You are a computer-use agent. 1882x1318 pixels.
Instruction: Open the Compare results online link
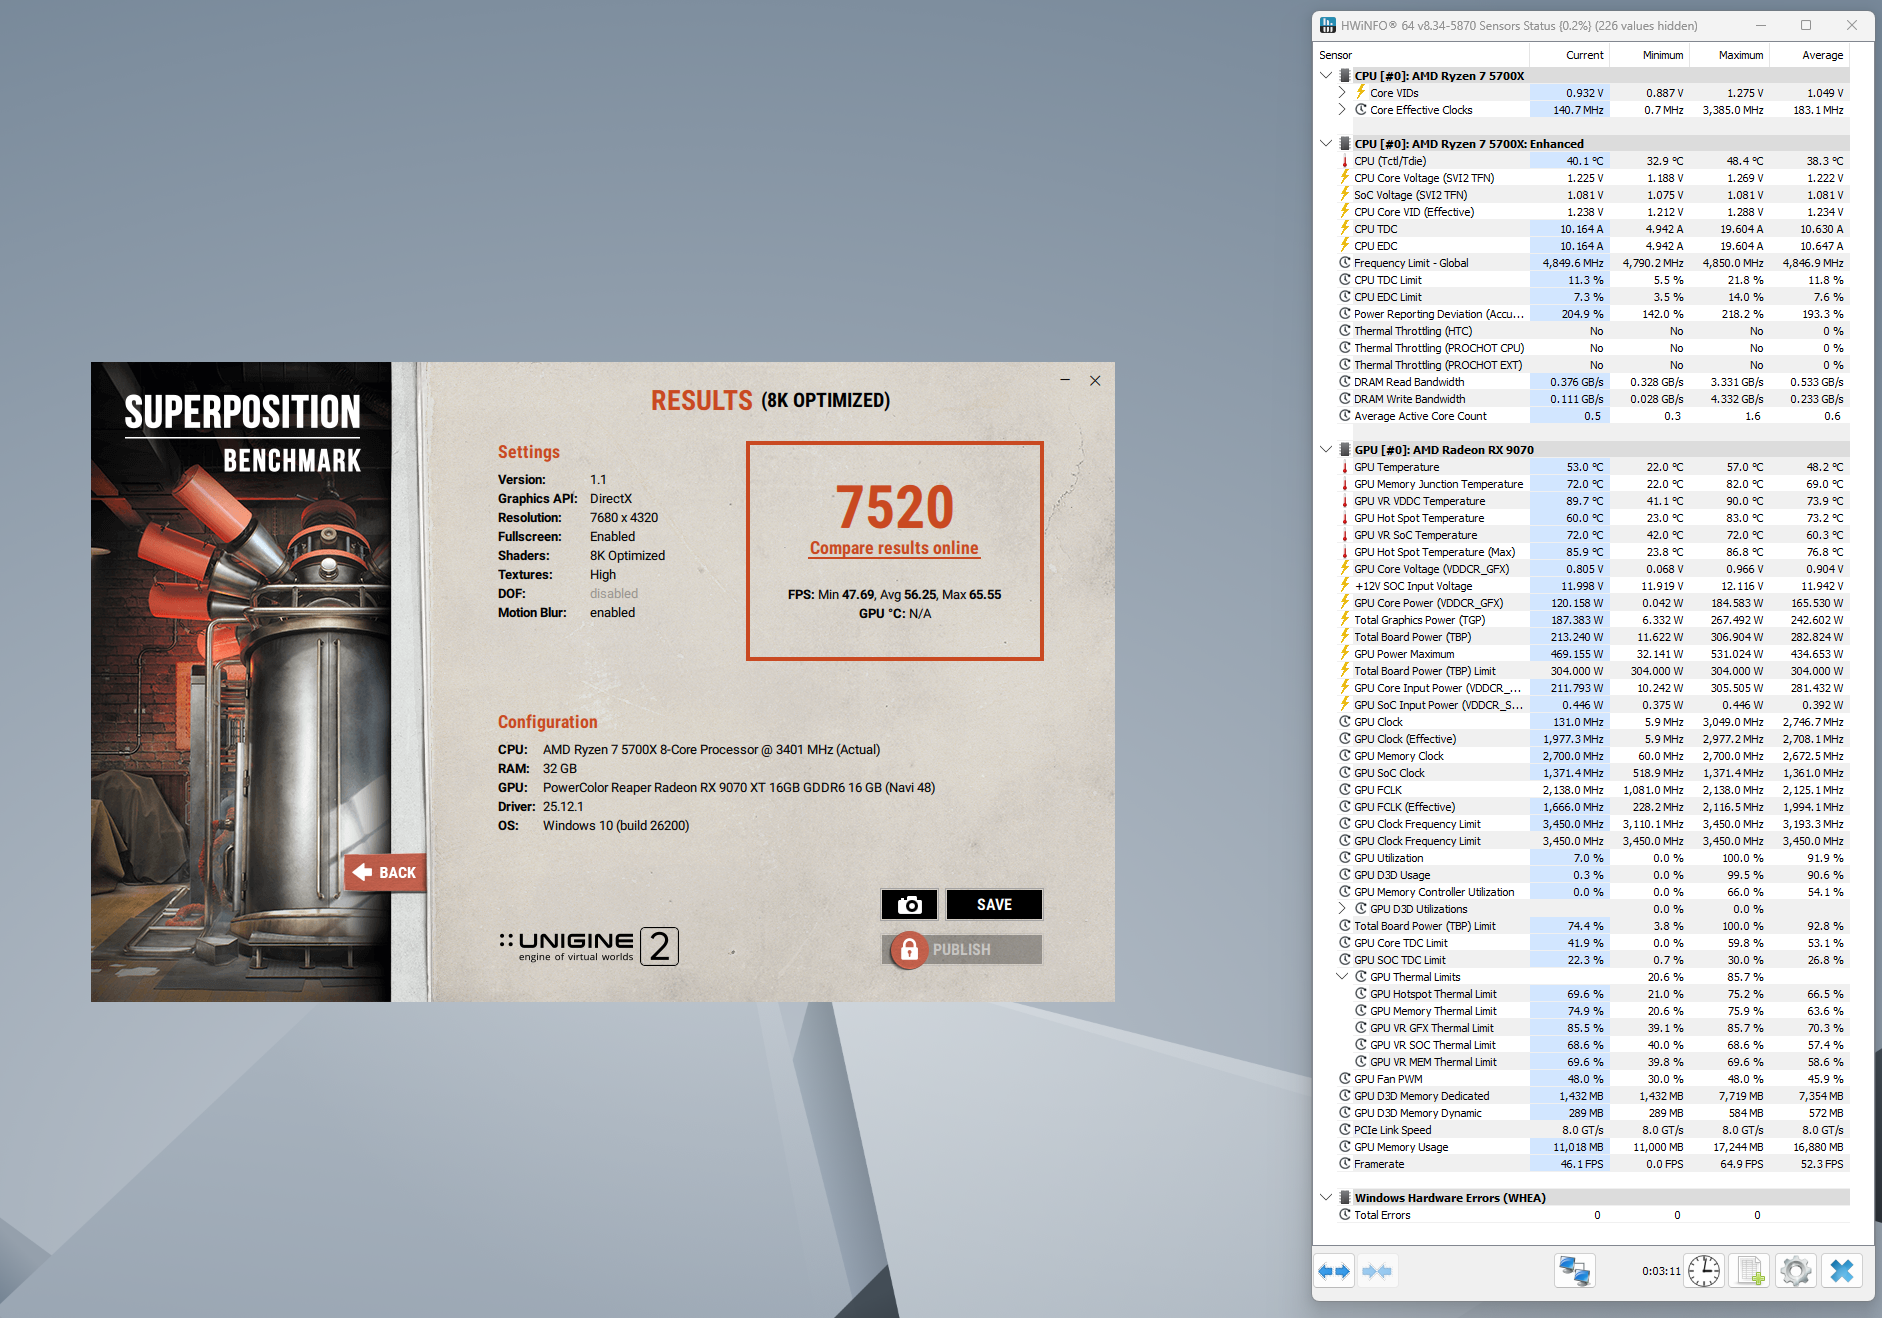[x=894, y=548]
